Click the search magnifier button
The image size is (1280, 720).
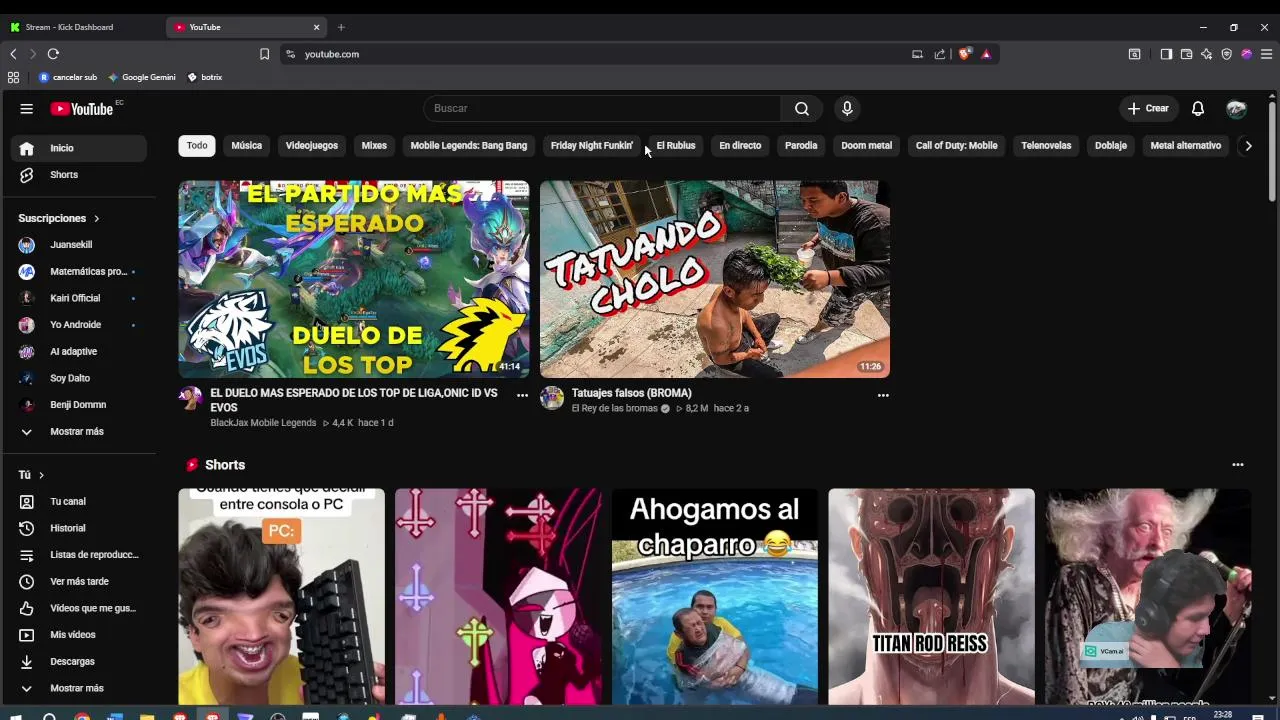click(x=802, y=108)
